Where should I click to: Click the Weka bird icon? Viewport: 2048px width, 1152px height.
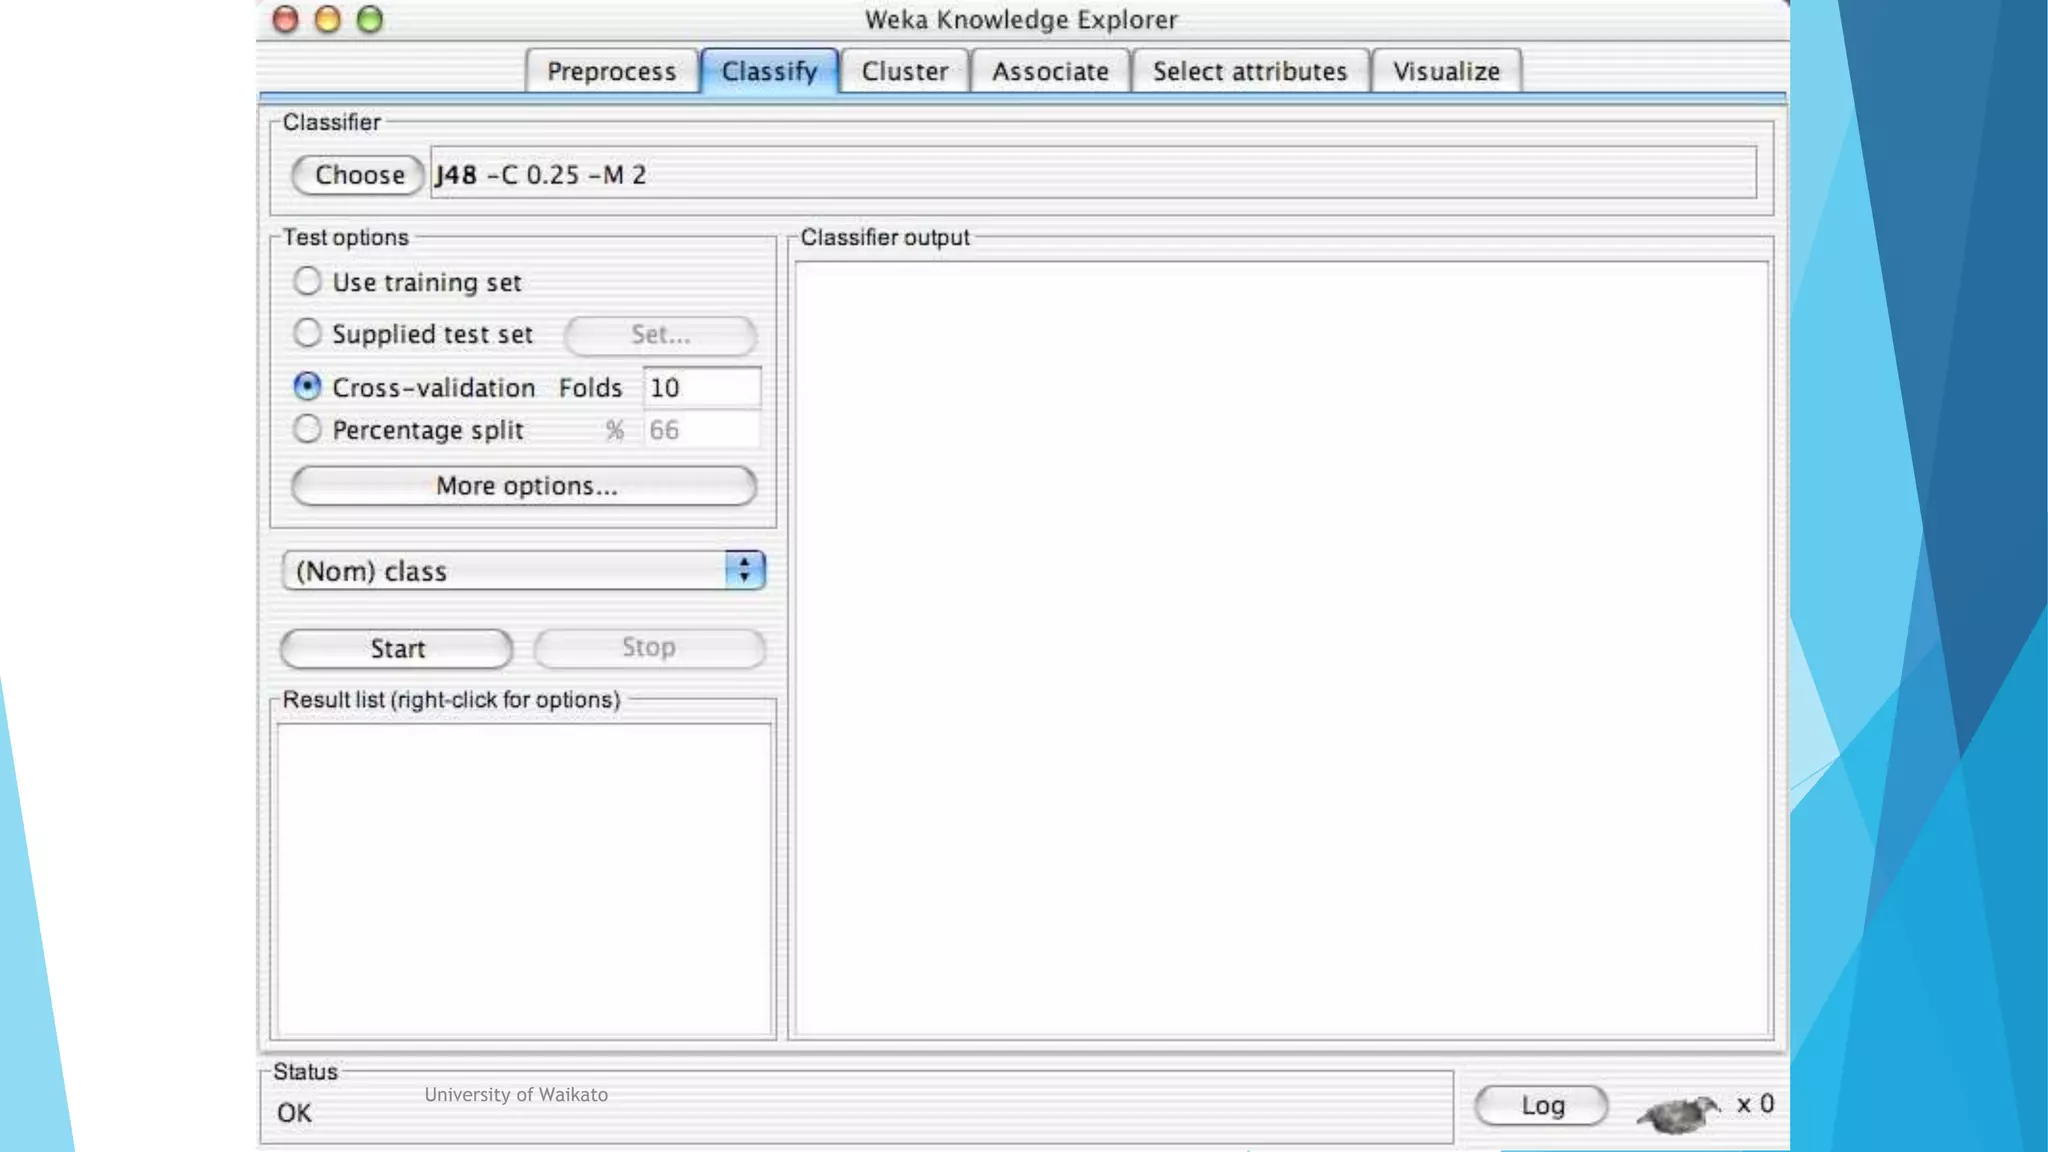tap(1679, 1111)
